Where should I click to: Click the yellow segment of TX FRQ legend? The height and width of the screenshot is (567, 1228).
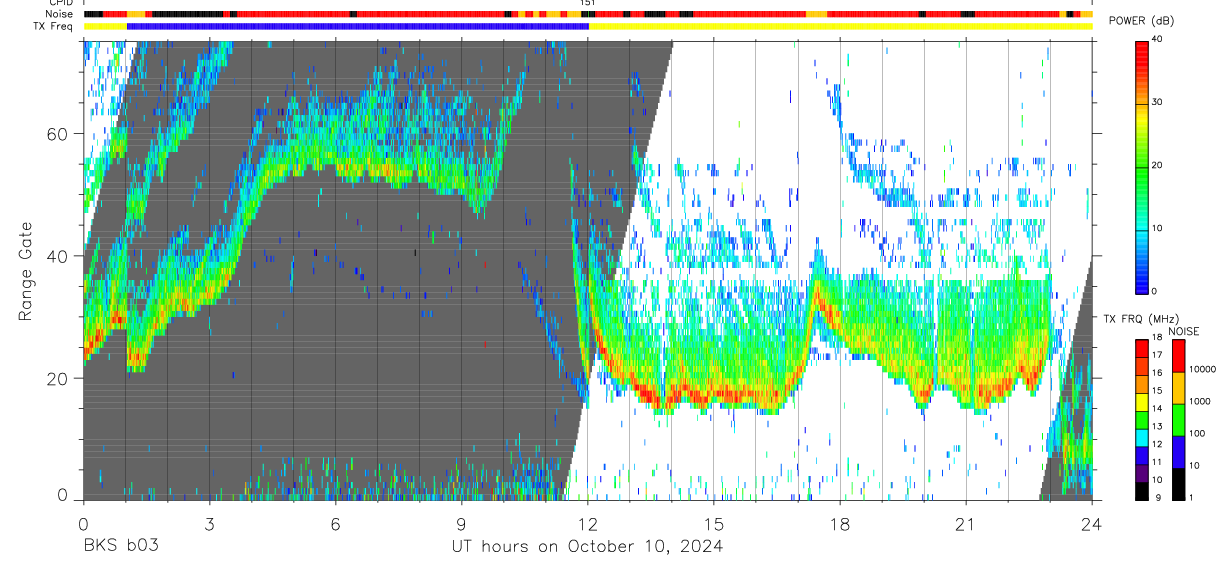click(1142, 402)
